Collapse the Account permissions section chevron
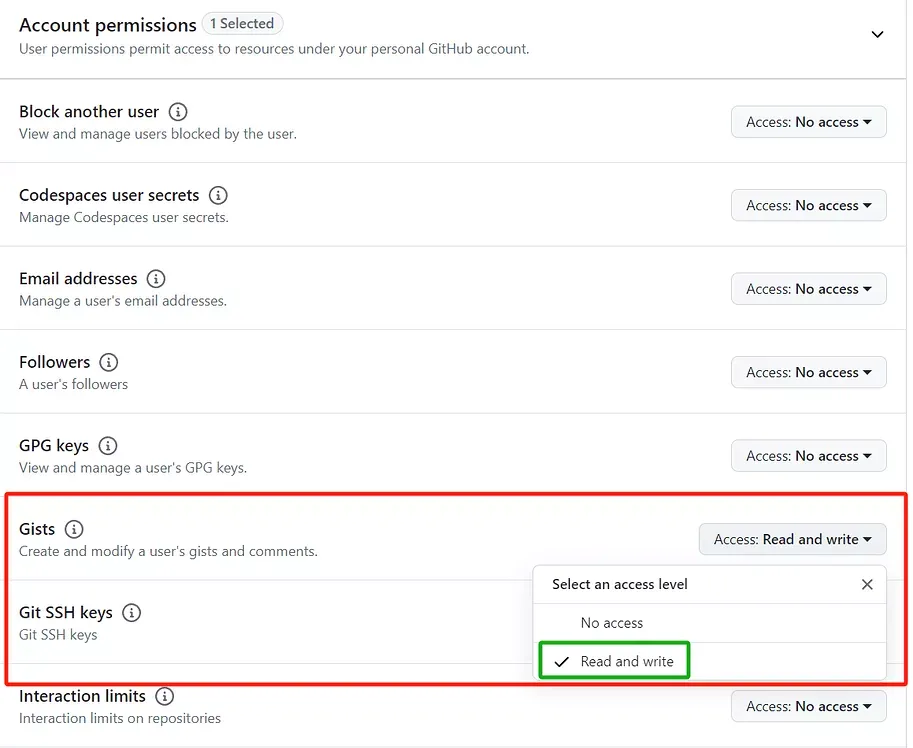Screen dimensions: 913x748 (x=877, y=34)
